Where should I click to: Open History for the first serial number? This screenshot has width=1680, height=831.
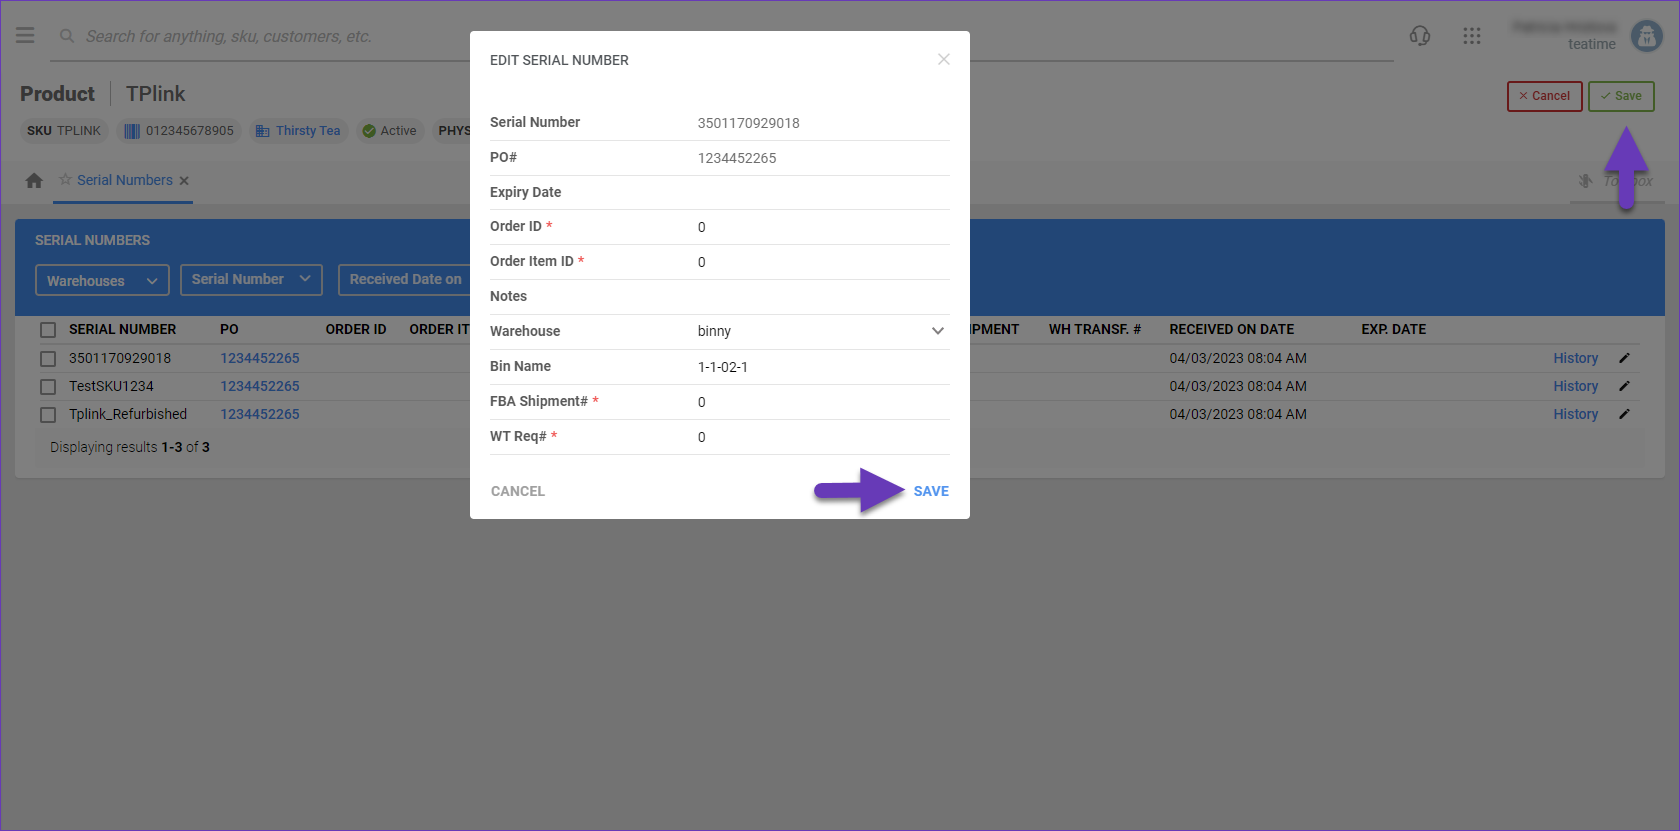click(1575, 358)
